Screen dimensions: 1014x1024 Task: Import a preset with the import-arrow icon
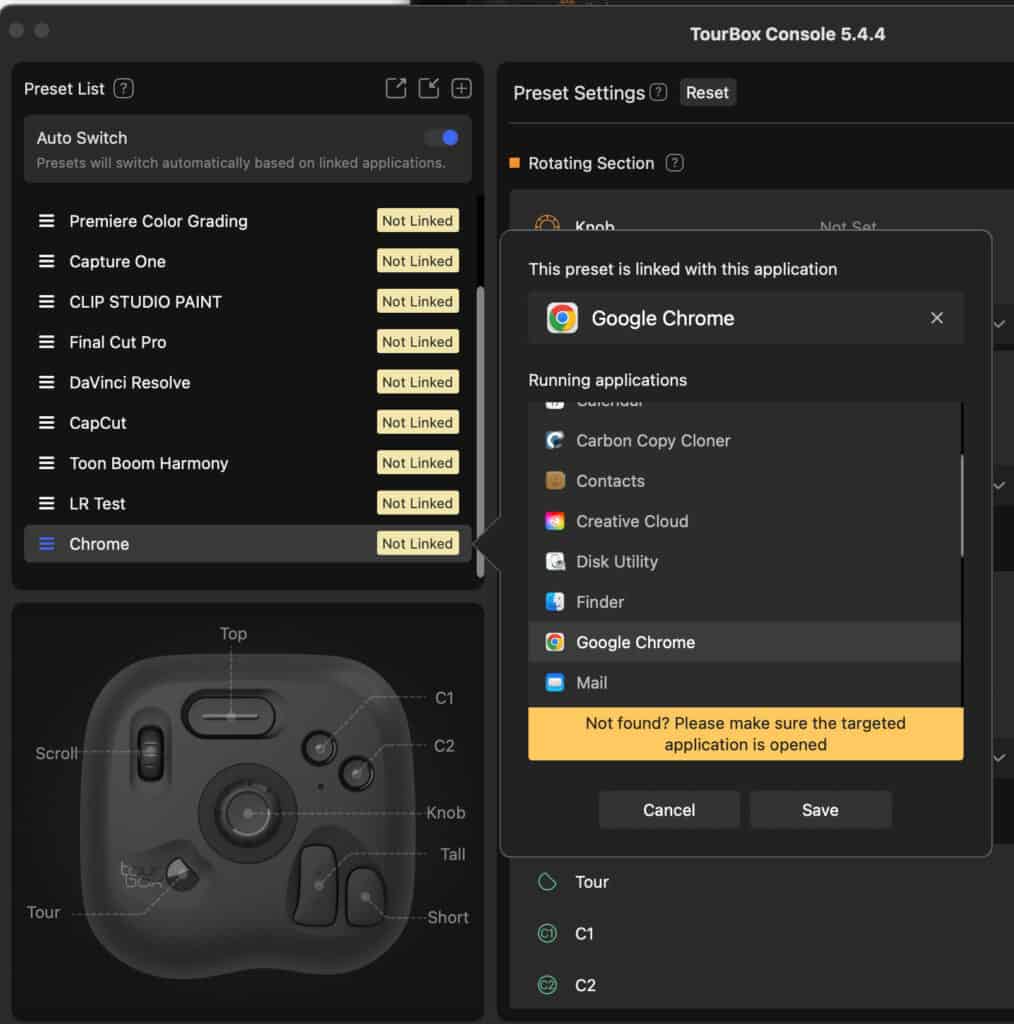pos(428,88)
